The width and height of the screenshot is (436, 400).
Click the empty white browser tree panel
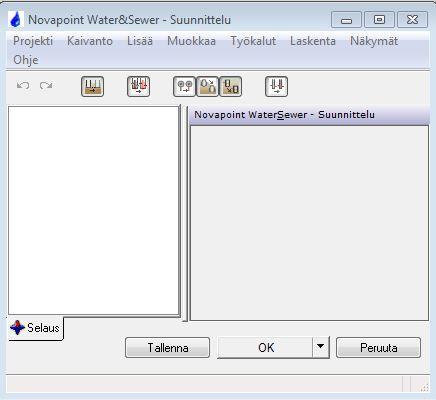click(x=94, y=210)
